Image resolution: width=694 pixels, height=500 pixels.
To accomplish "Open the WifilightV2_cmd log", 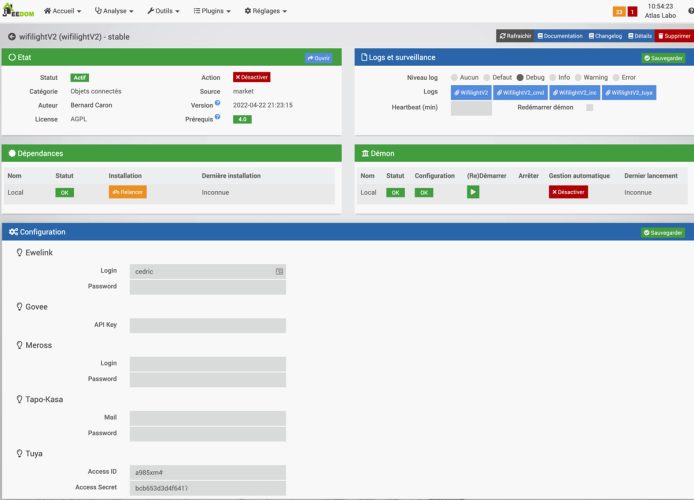I will [520, 92].
